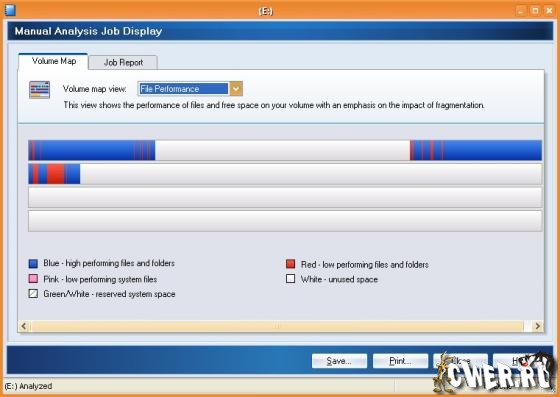Click the empty third row of the volume map
Image resolution: width=560 pixels, height=397 pixels.
point(285,197)
